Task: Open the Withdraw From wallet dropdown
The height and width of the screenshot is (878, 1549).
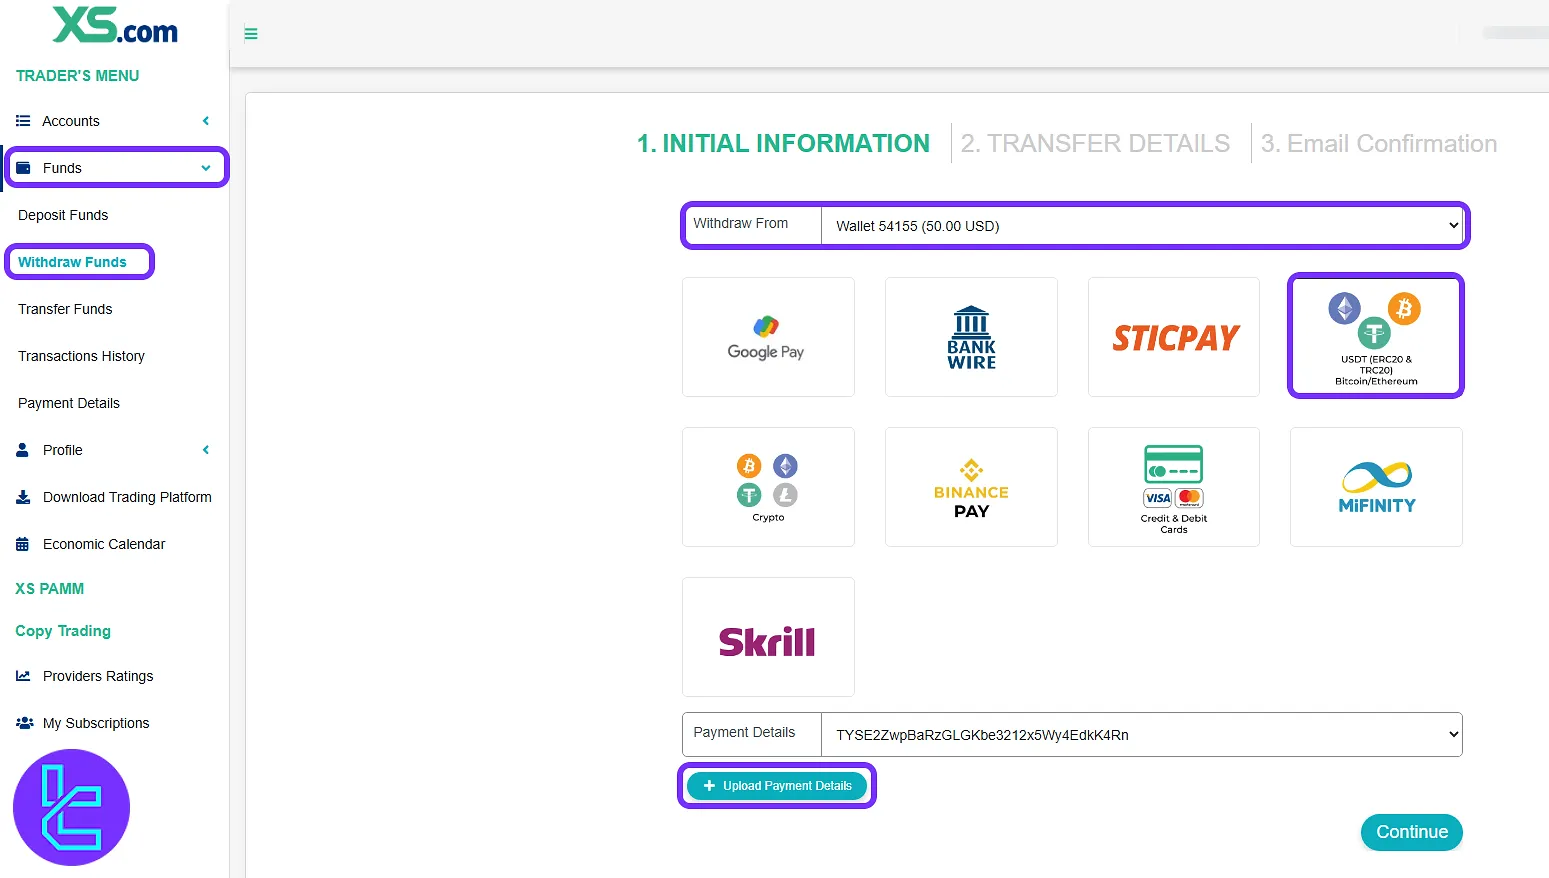Action: tap(1142, 226)
